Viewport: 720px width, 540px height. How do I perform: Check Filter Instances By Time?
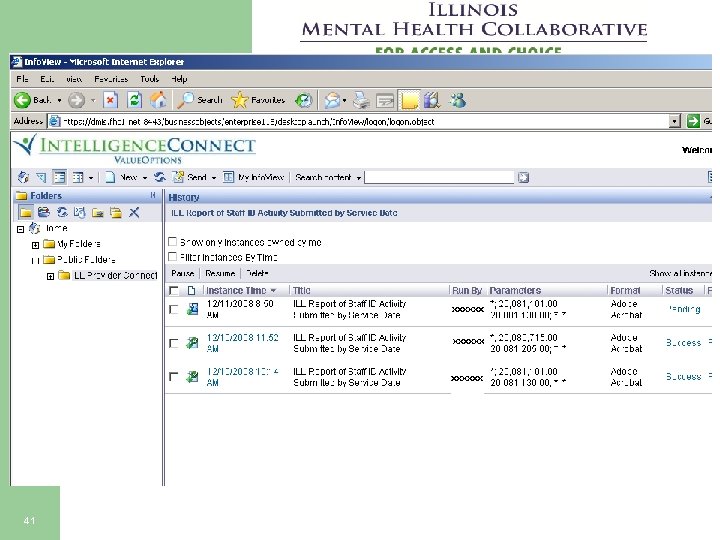pos(173,256)
